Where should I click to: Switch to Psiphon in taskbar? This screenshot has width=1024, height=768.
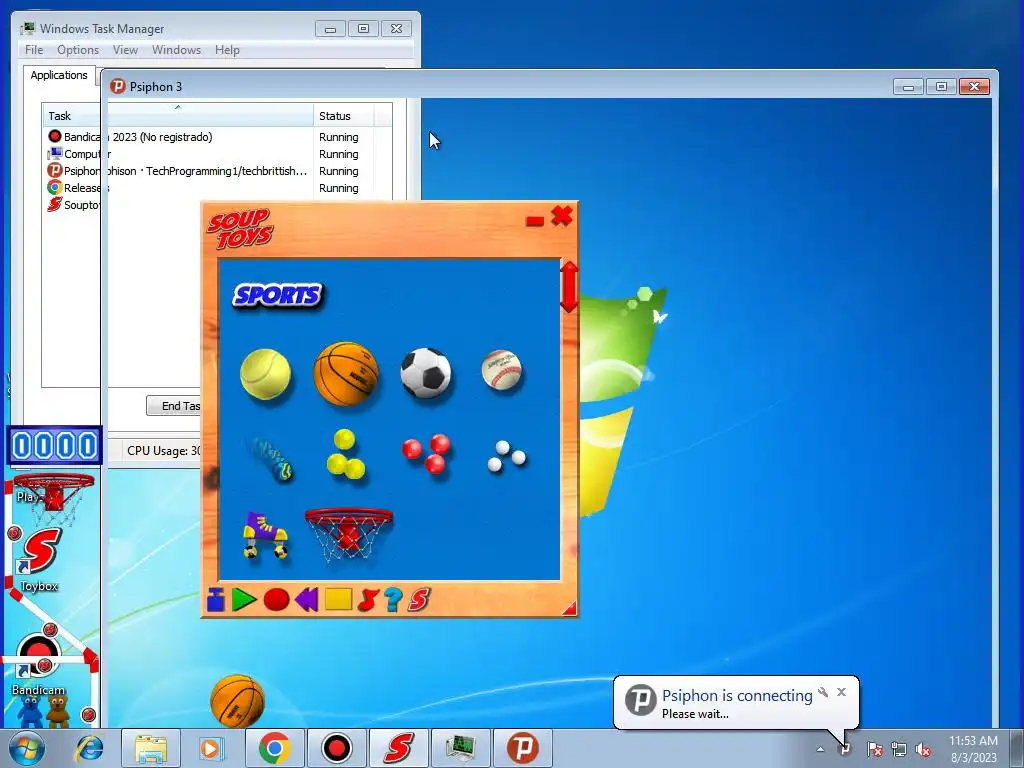522,748
